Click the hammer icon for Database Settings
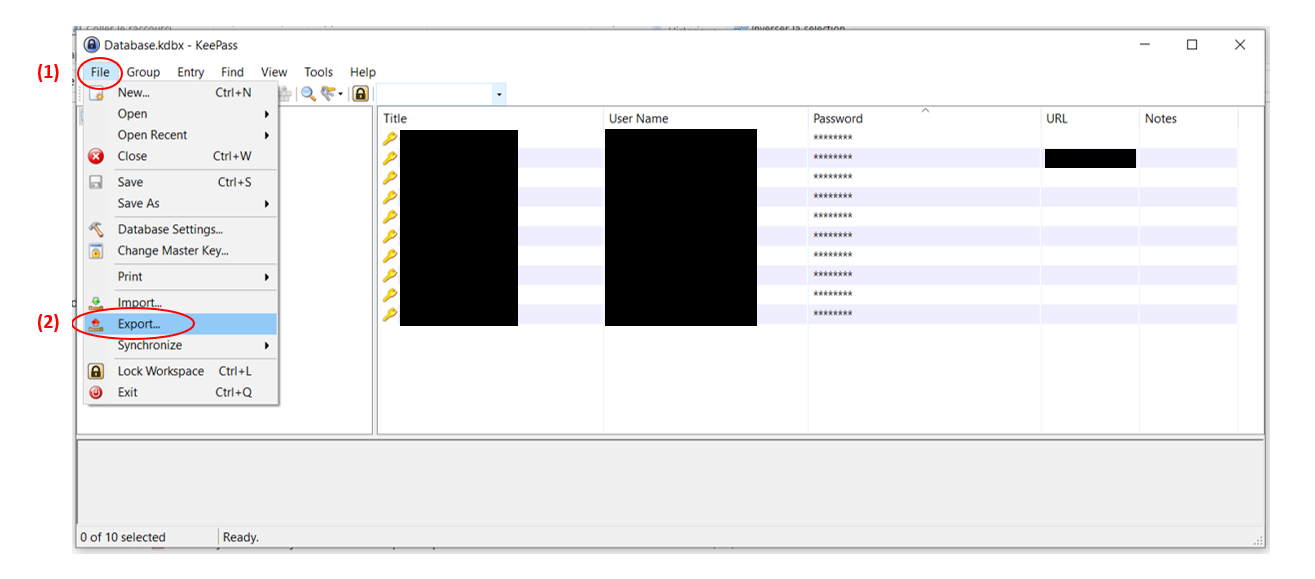The height and width of the screenshot is (579, 1315). tap(96, 229)
